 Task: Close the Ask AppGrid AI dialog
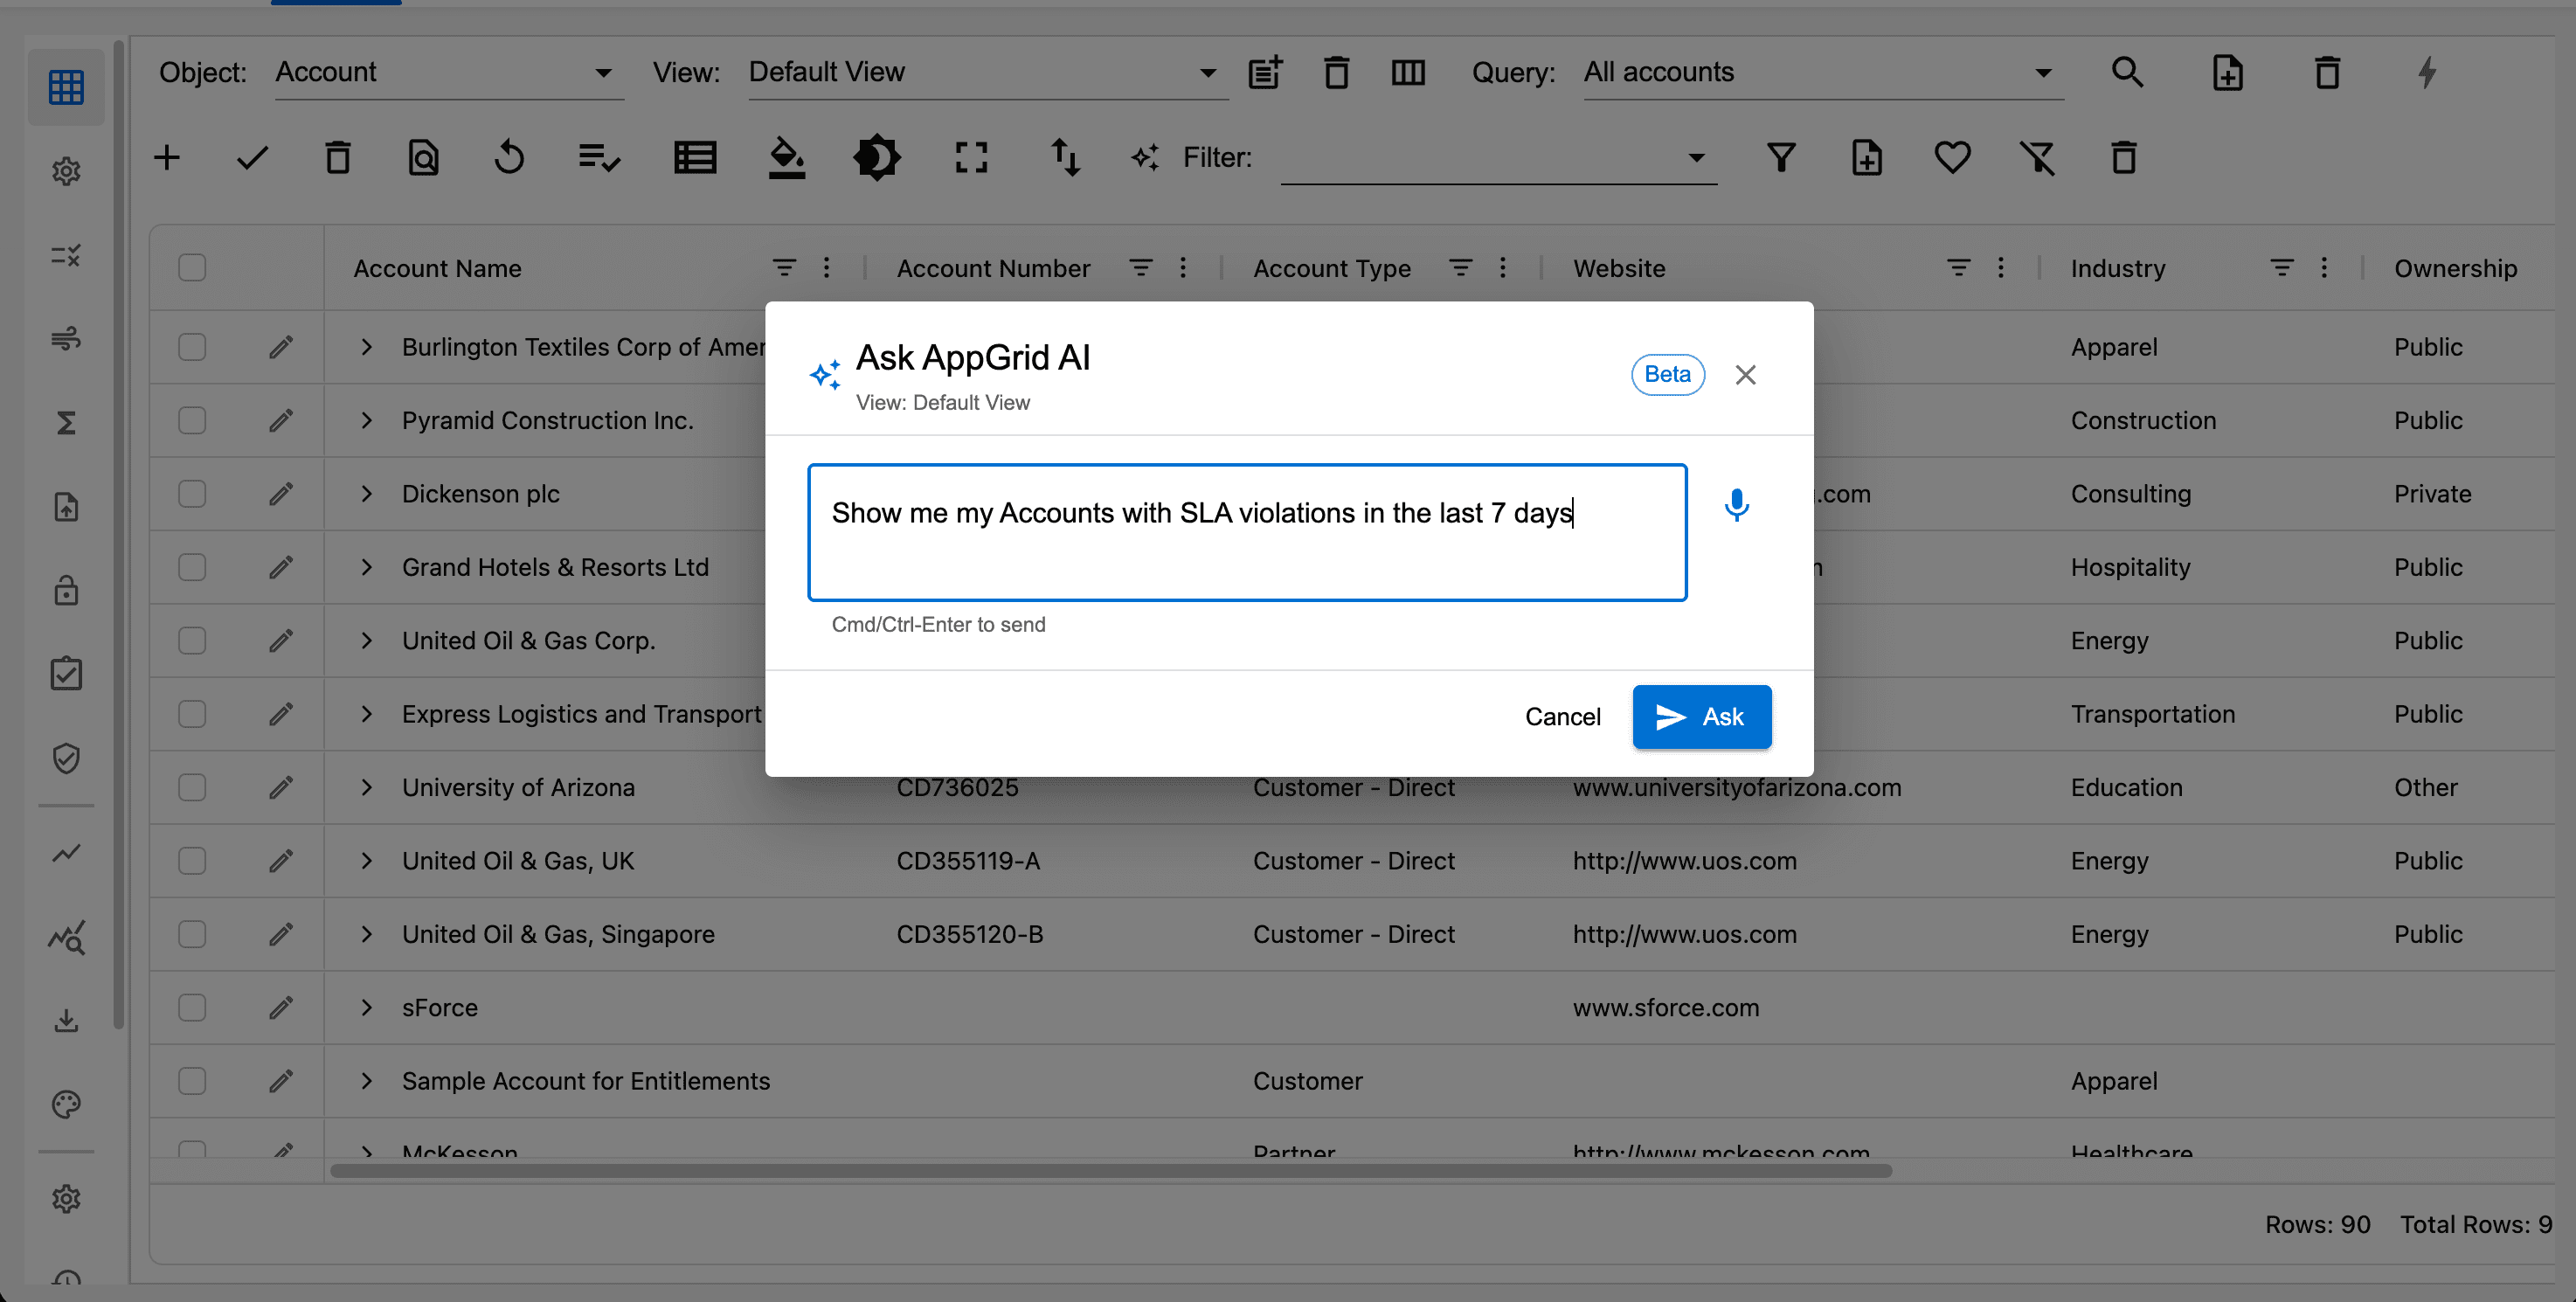pos(1745,375)
